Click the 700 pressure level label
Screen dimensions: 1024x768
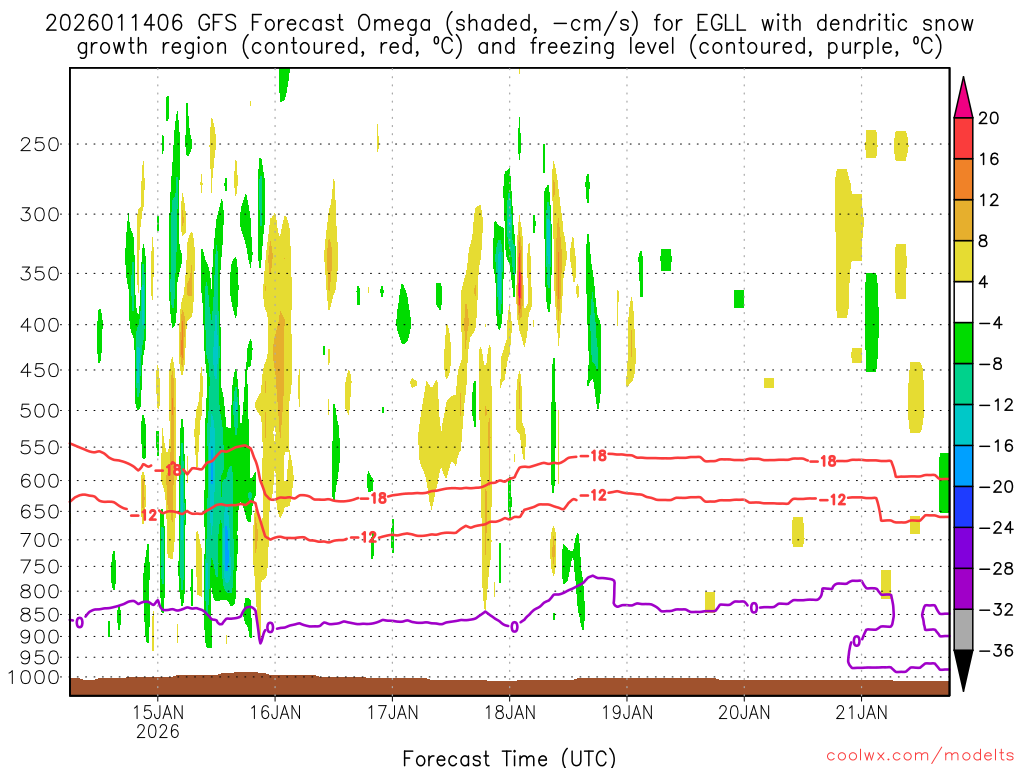40,540
